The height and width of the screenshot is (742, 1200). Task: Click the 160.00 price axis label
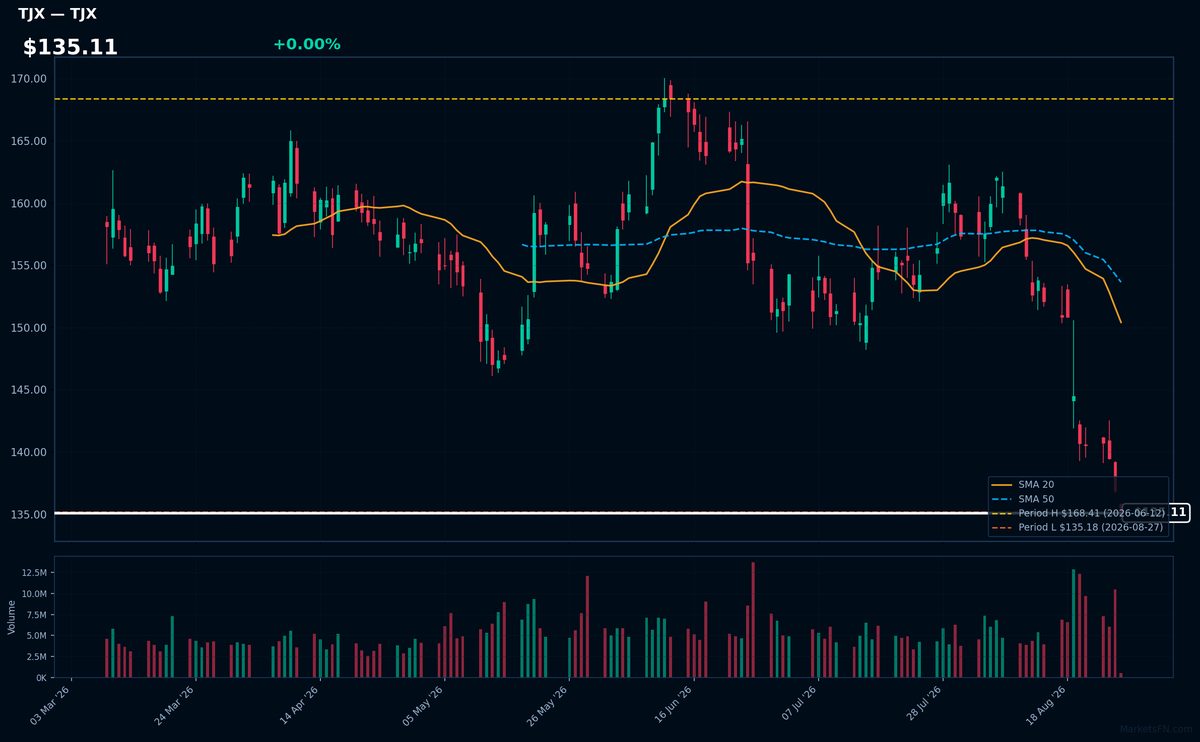click(28, 204)
